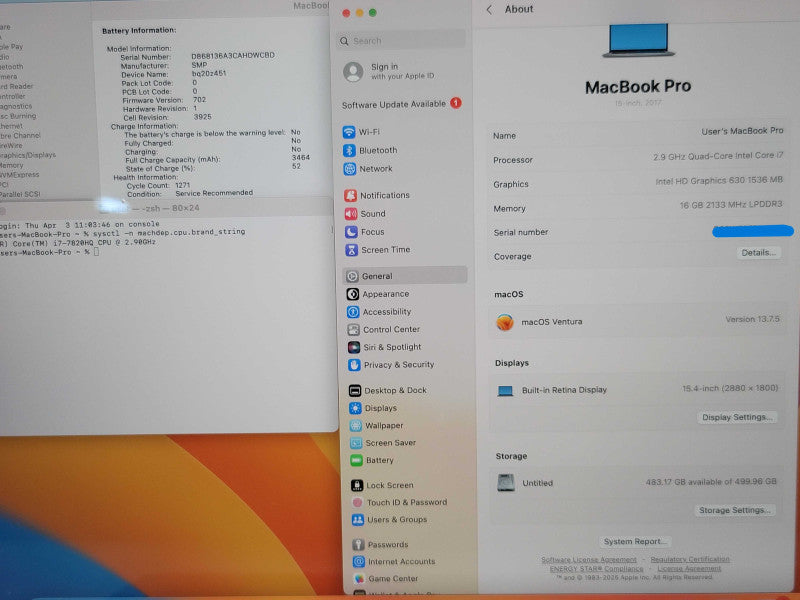Click the MacBook Pro laptop image
Viewport: 800px width, 600px height.
[638, 40]
